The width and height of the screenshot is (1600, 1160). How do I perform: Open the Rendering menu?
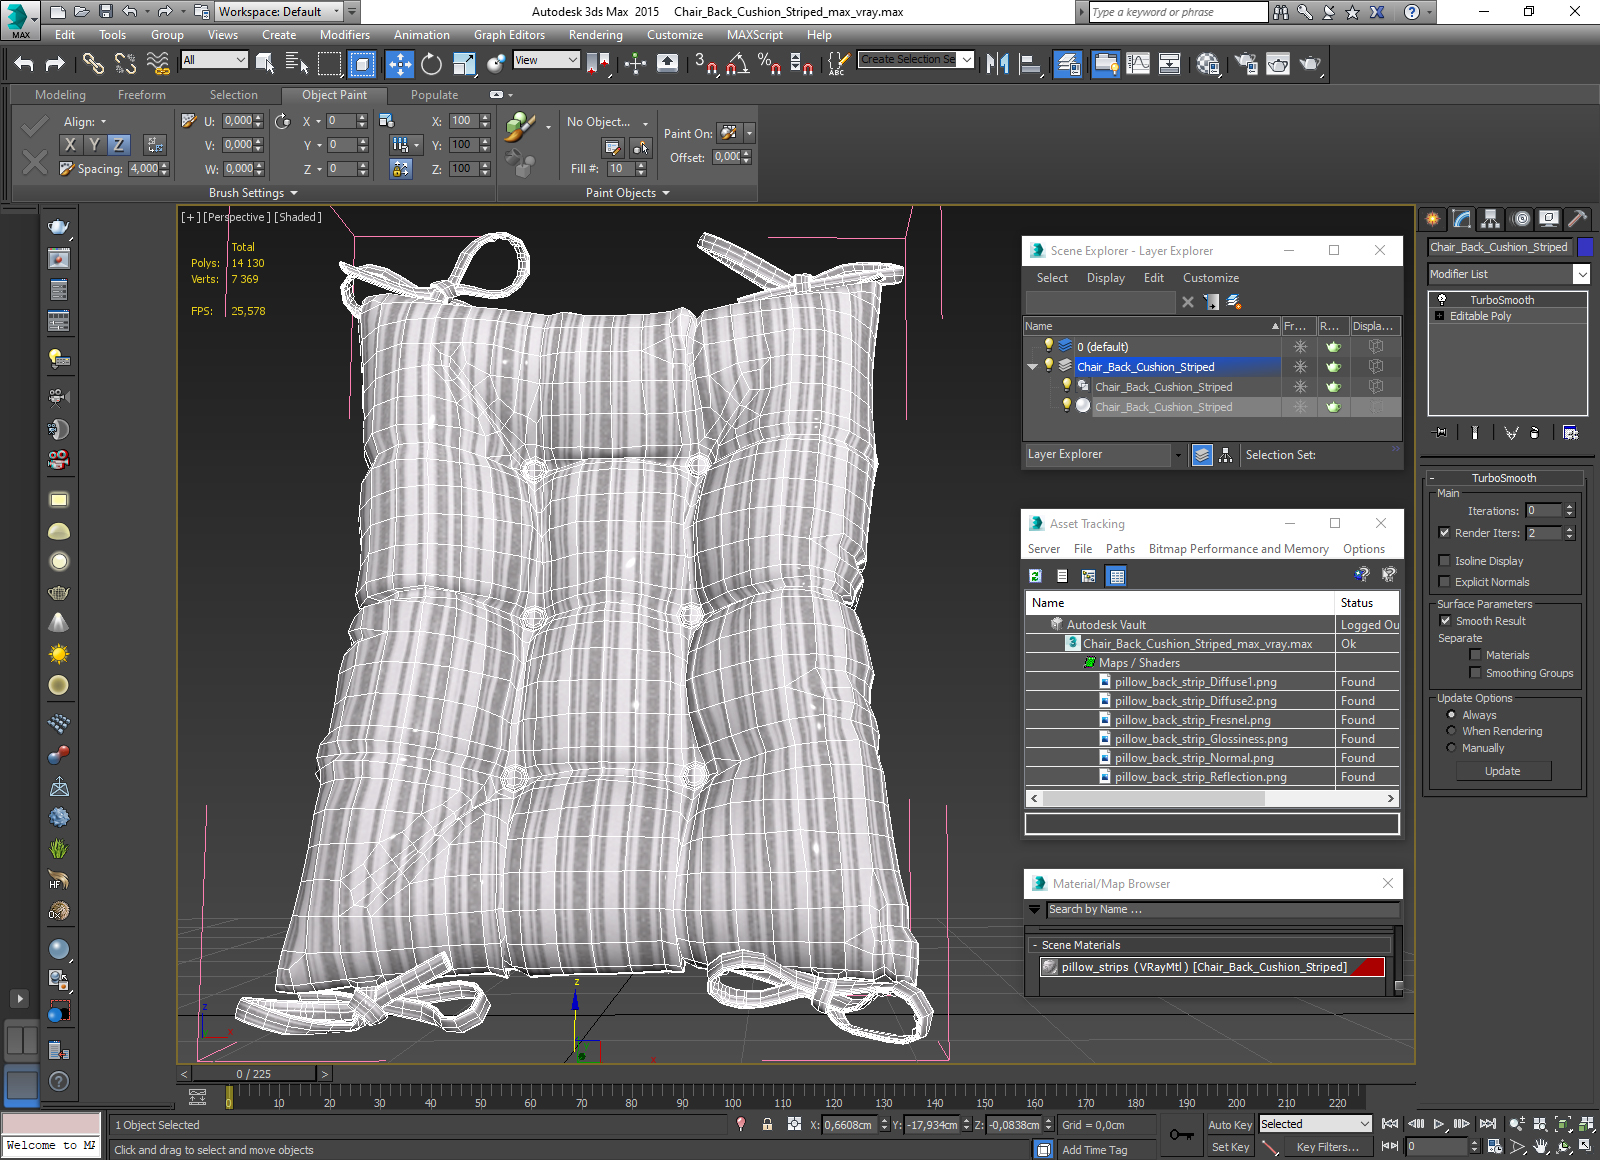coord(595,35)
